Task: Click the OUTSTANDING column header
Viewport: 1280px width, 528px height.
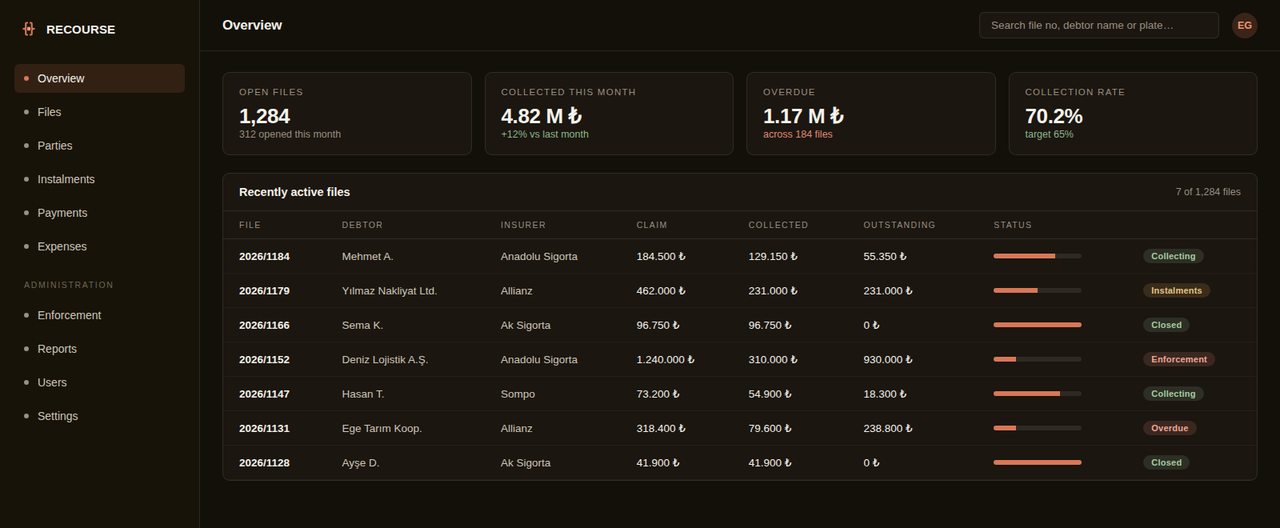Action: click(x=899, y=225)
